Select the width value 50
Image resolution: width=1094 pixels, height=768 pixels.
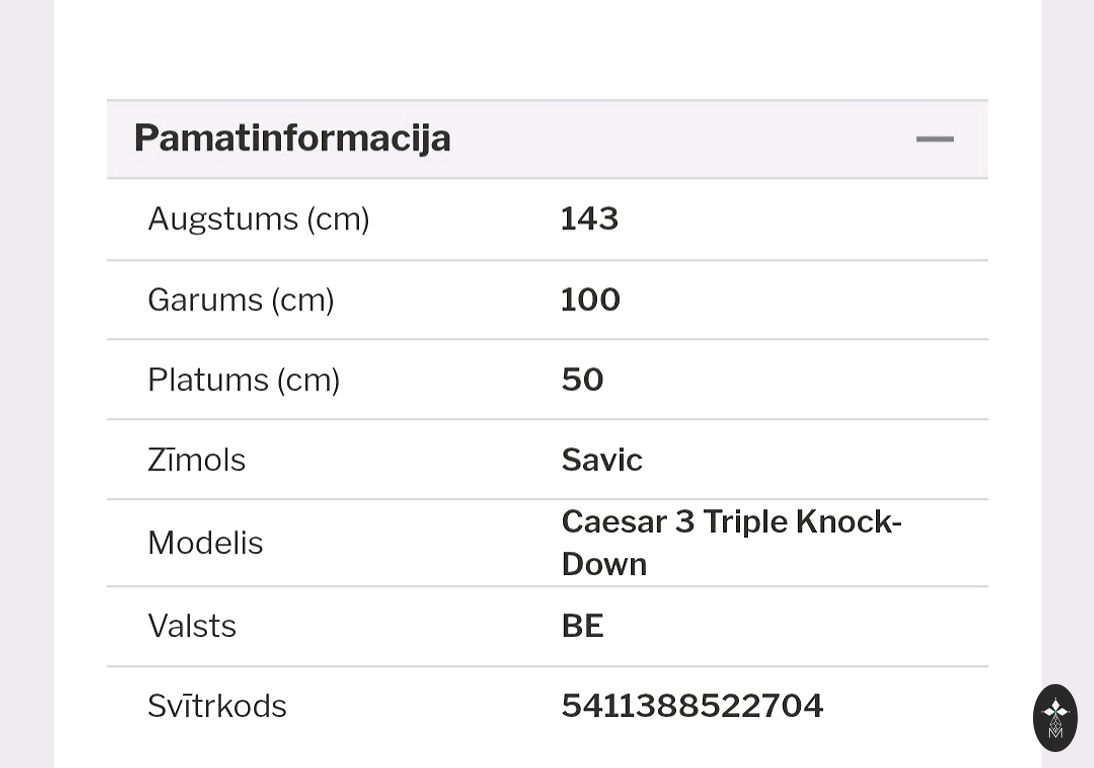pyautogui.click(x=582, y=380)
